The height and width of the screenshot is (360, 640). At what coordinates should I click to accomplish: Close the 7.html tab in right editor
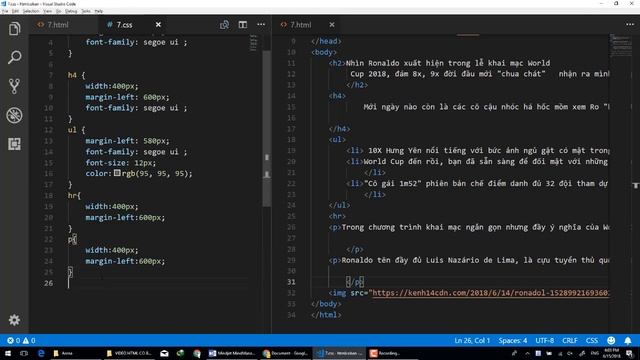pos(332,25)
